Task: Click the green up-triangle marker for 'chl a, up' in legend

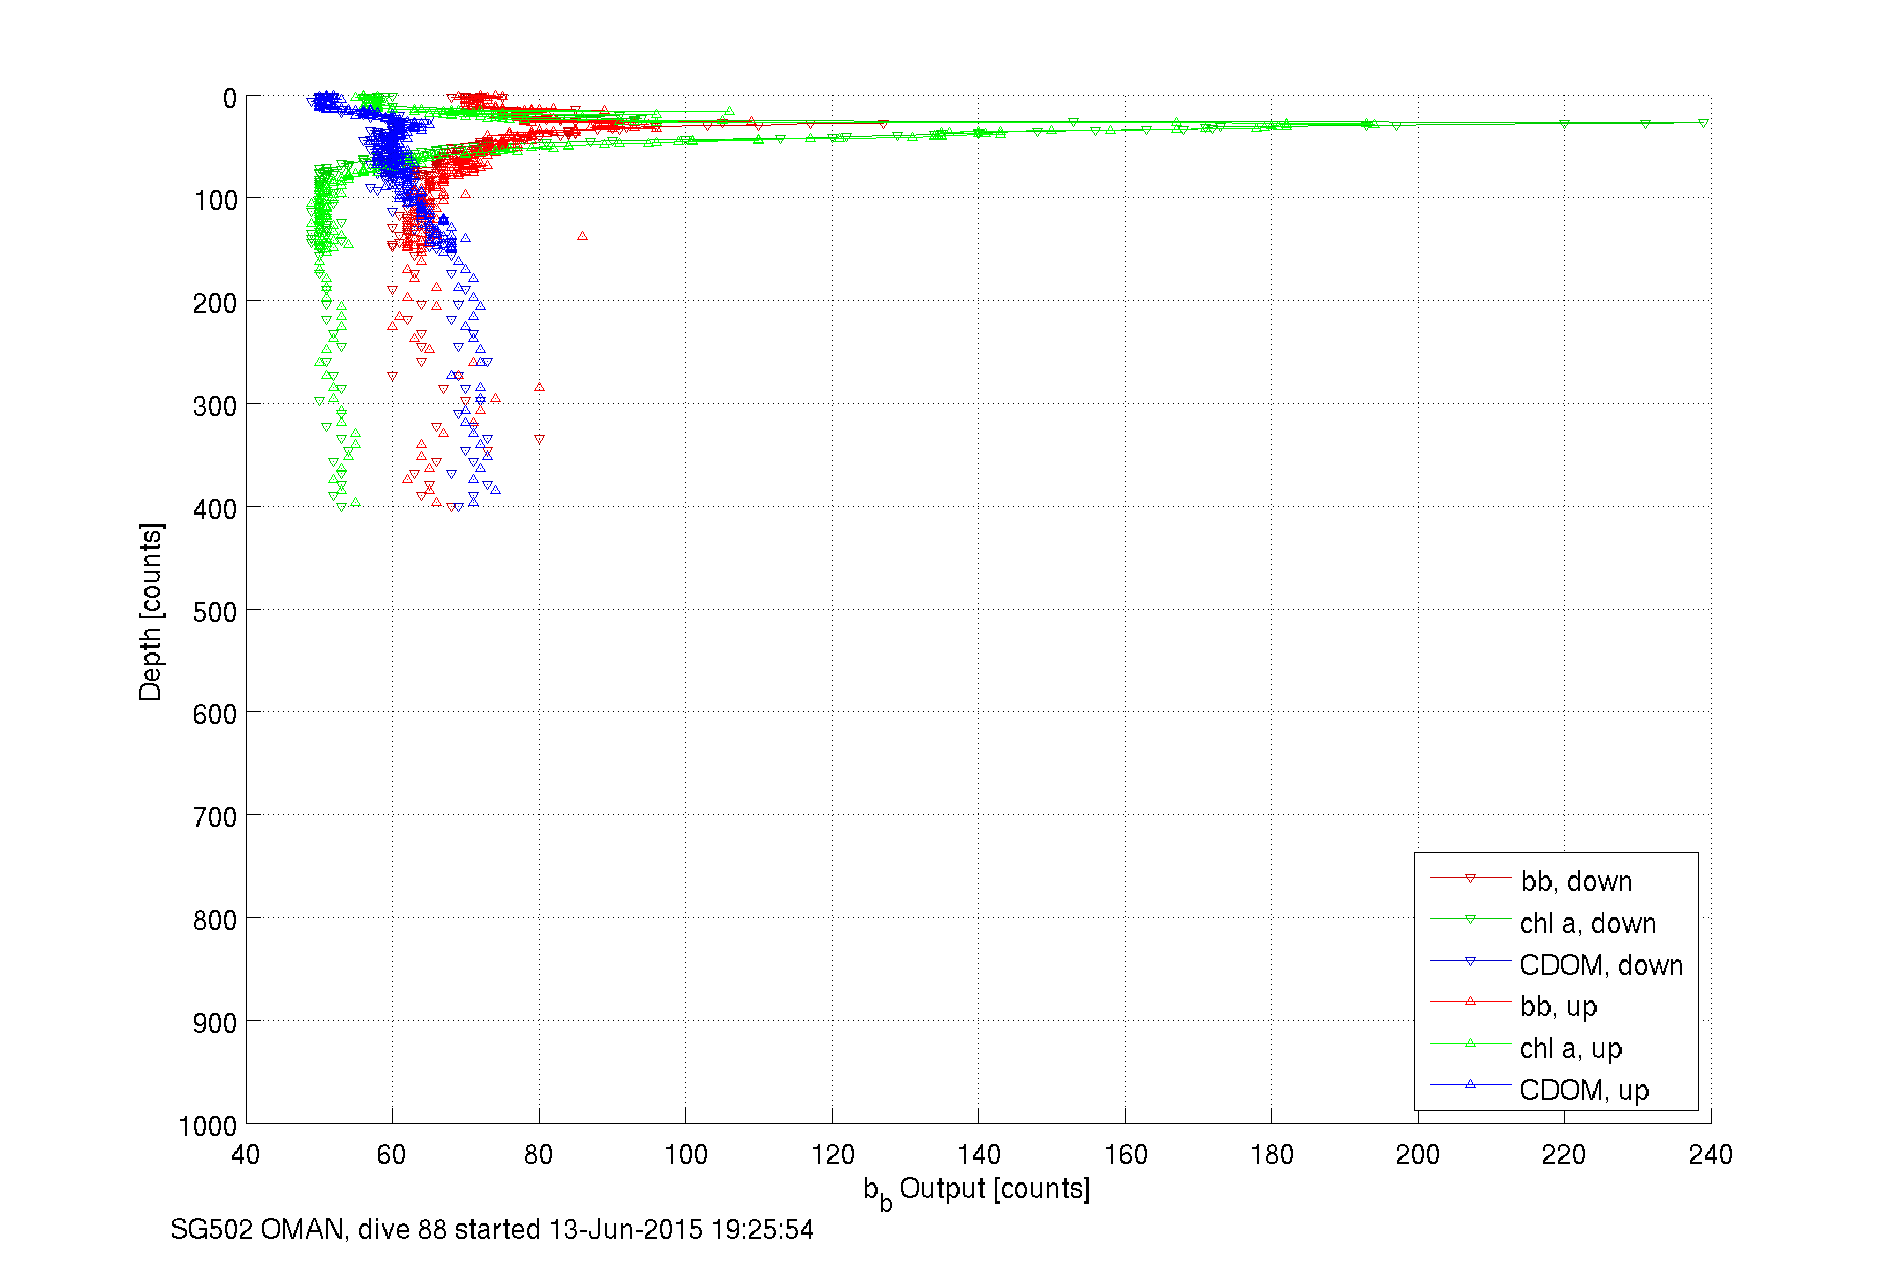Action: click(1470, 1043)
